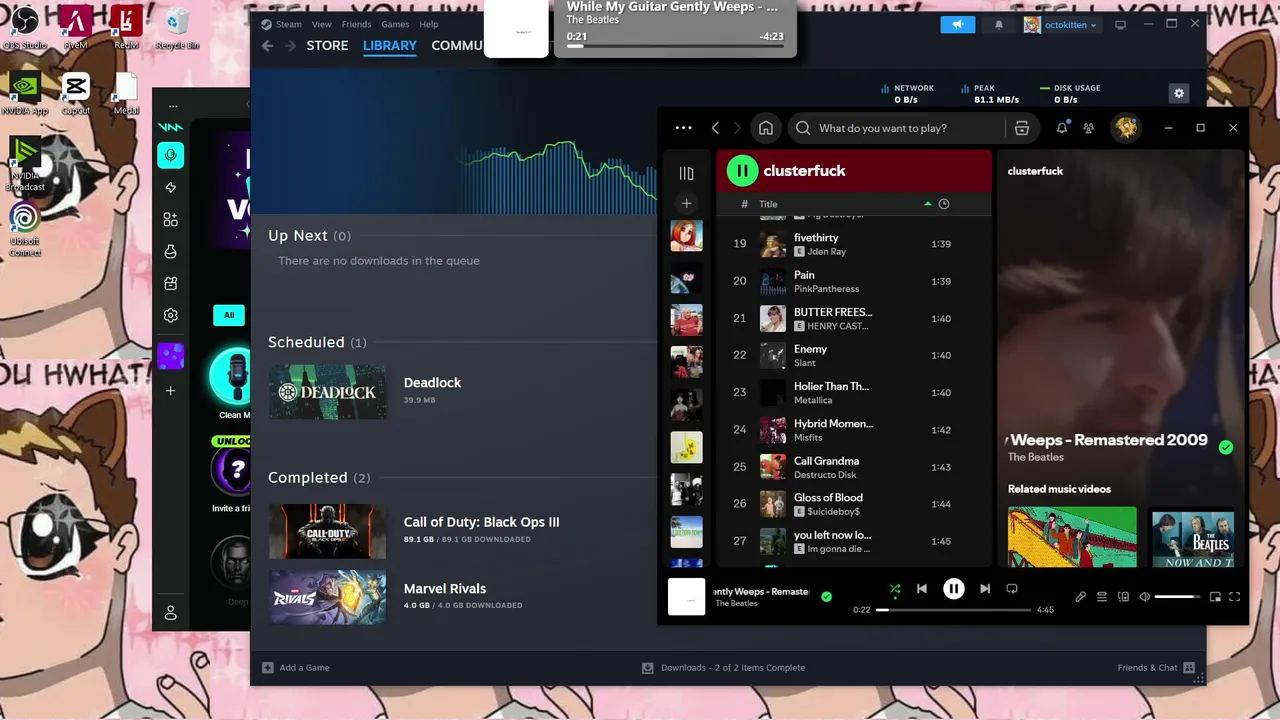Enter Spotify fullscreen view
The width and height of the screenshot is (1280, 720).
1235,597
